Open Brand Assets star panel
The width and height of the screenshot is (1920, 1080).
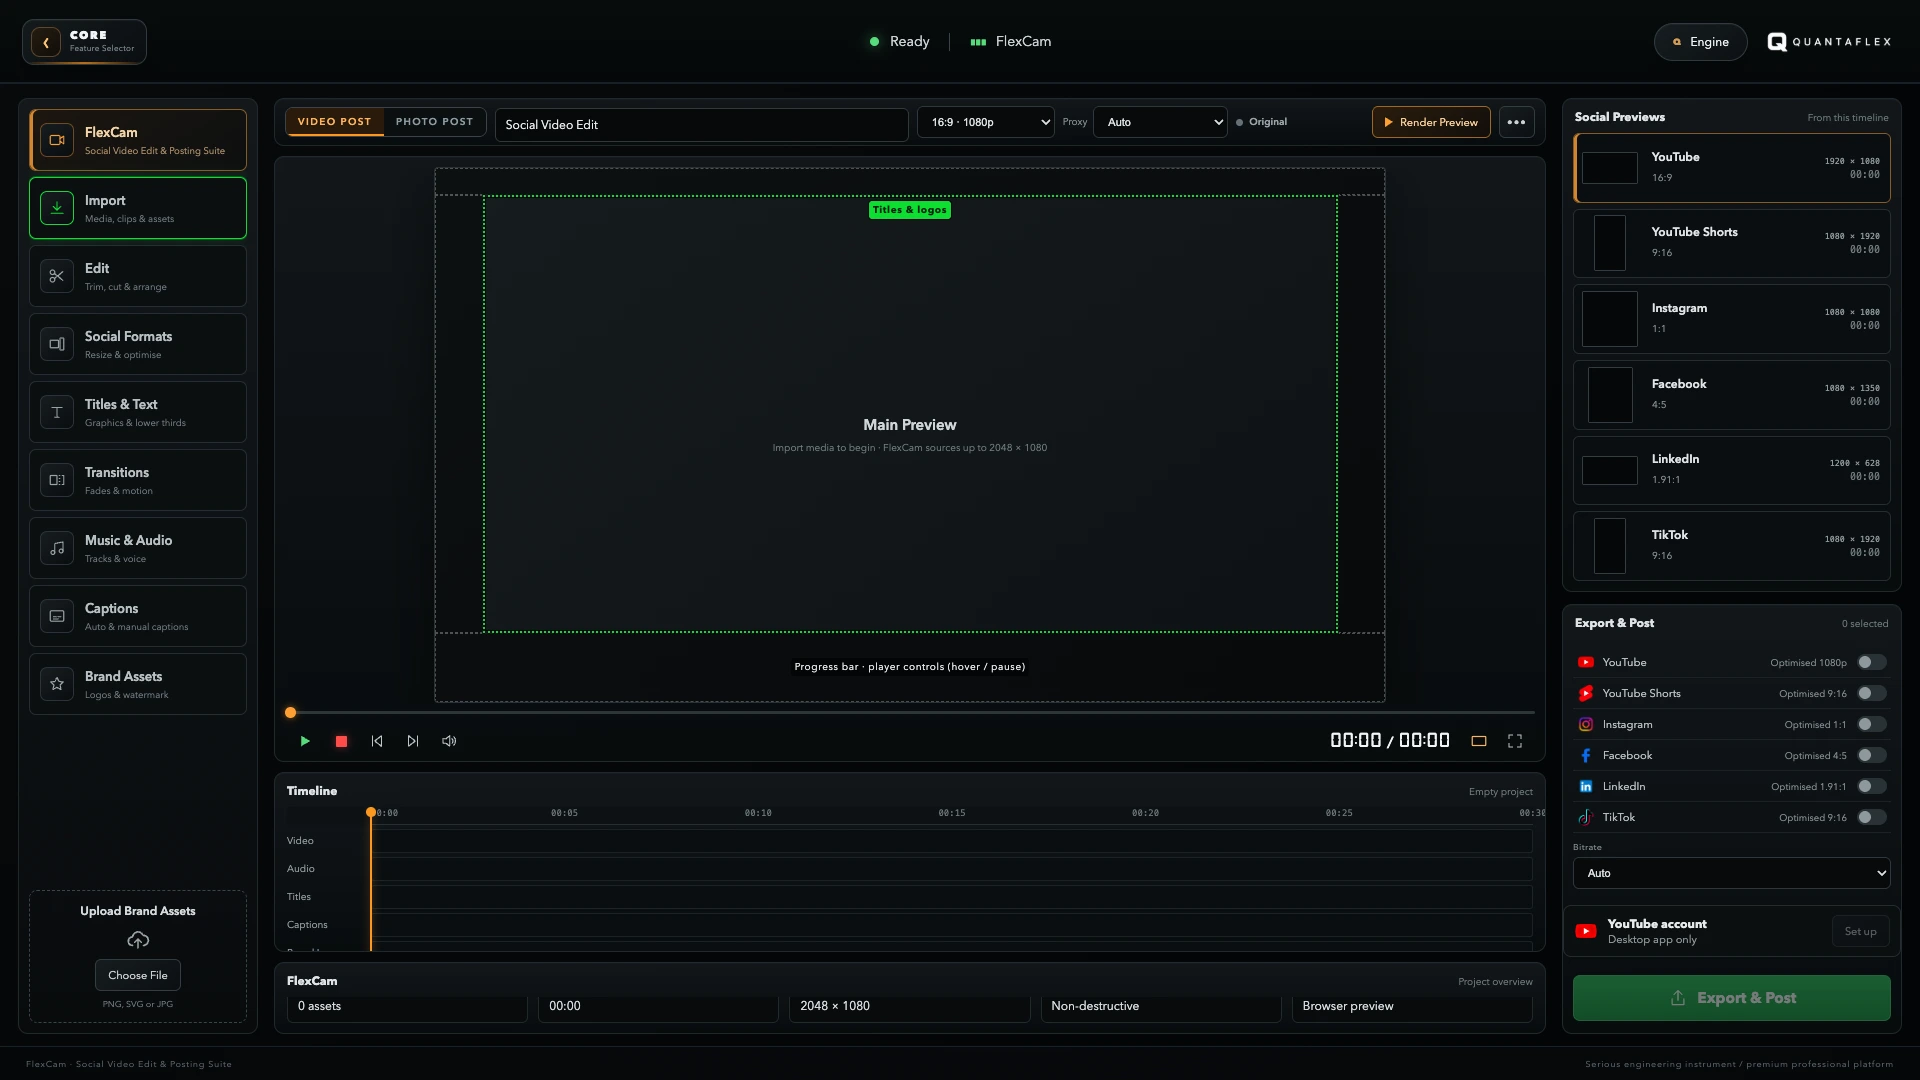click(138, 684)
